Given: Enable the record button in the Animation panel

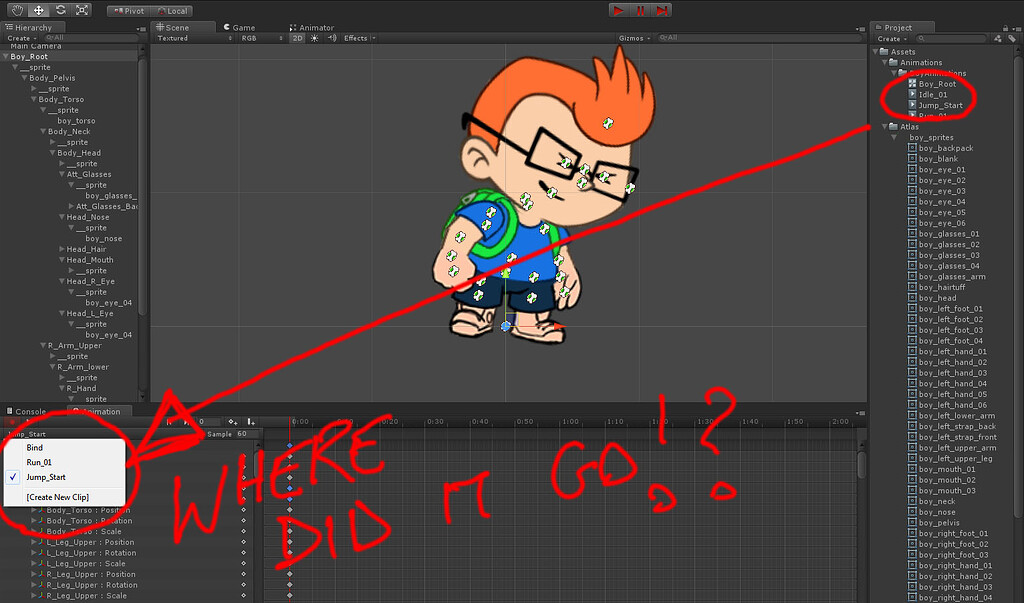Looking at the screenshot, I should [x=13, y=422].
